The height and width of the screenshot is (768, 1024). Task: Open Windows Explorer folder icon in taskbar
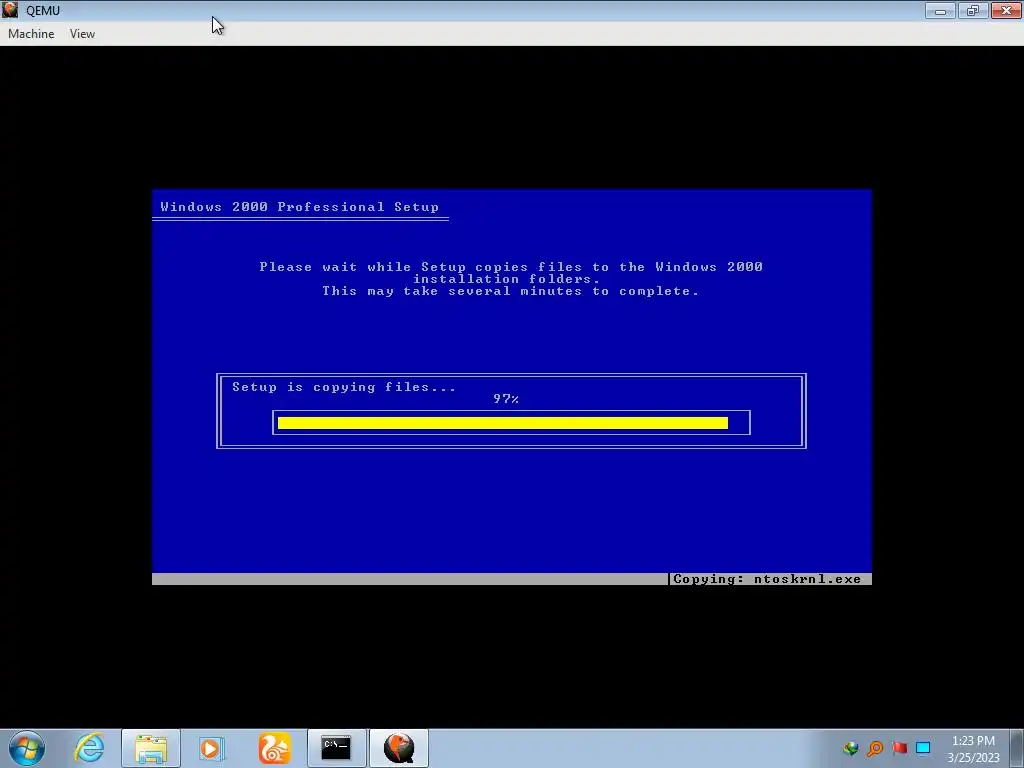pos(151,748)
